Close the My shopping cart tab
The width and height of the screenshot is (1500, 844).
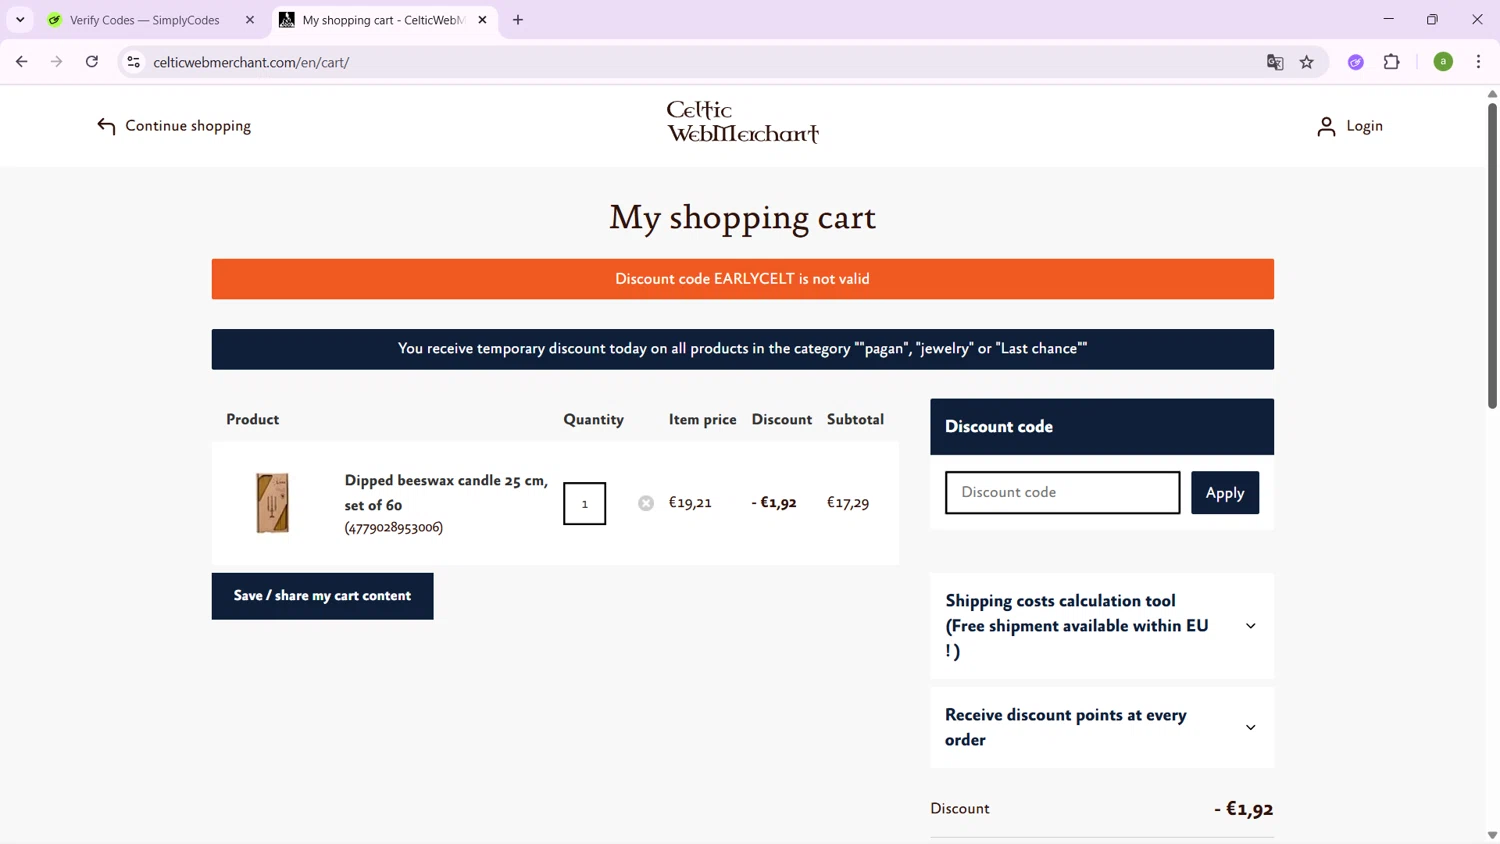coord(482,20)
